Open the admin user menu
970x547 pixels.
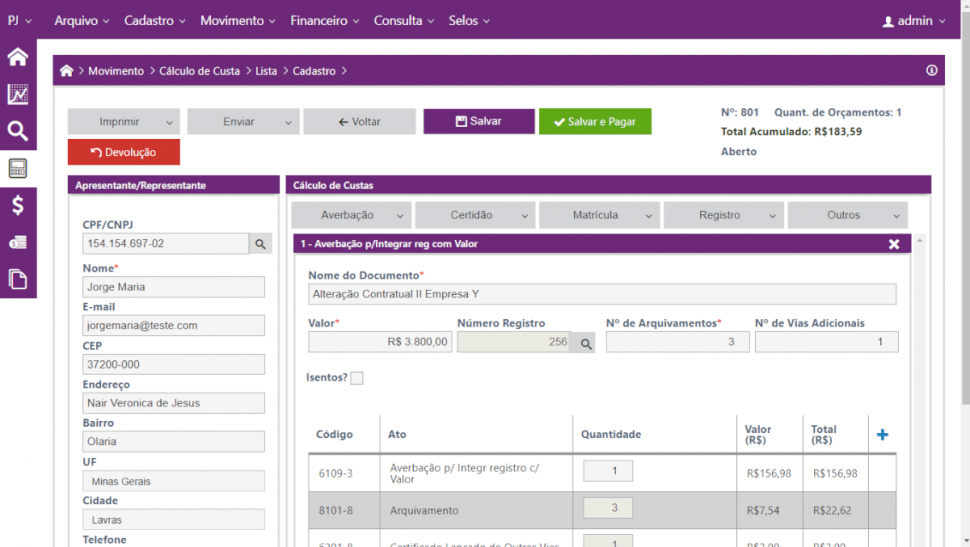pos(913,21)
